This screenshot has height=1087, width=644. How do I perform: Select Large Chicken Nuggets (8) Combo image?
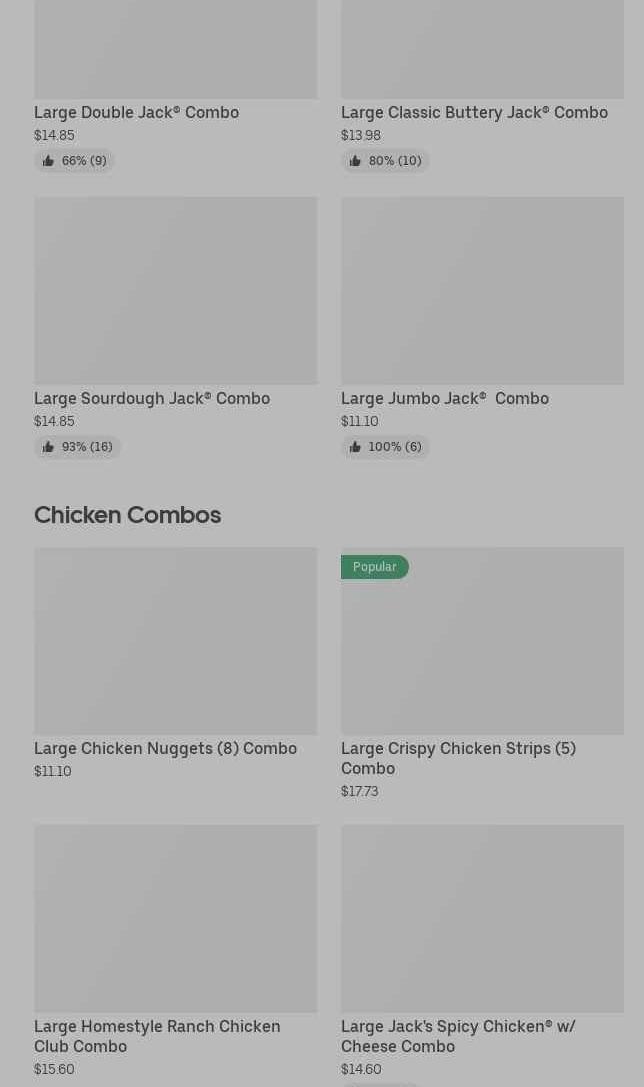pos(175,640)
